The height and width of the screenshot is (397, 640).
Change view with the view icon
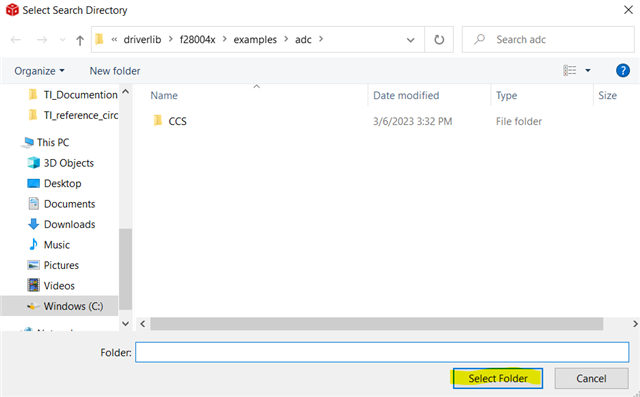point(570,71)
